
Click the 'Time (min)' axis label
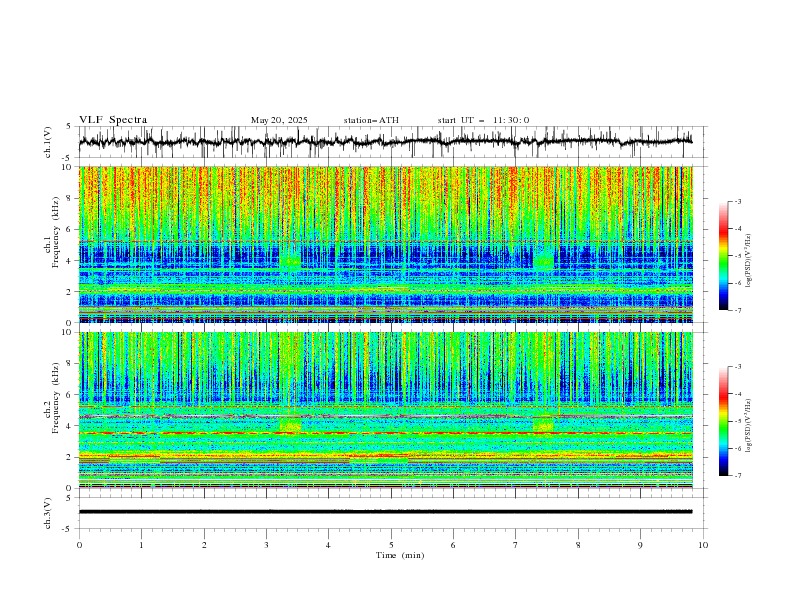(x=400, y=555)
